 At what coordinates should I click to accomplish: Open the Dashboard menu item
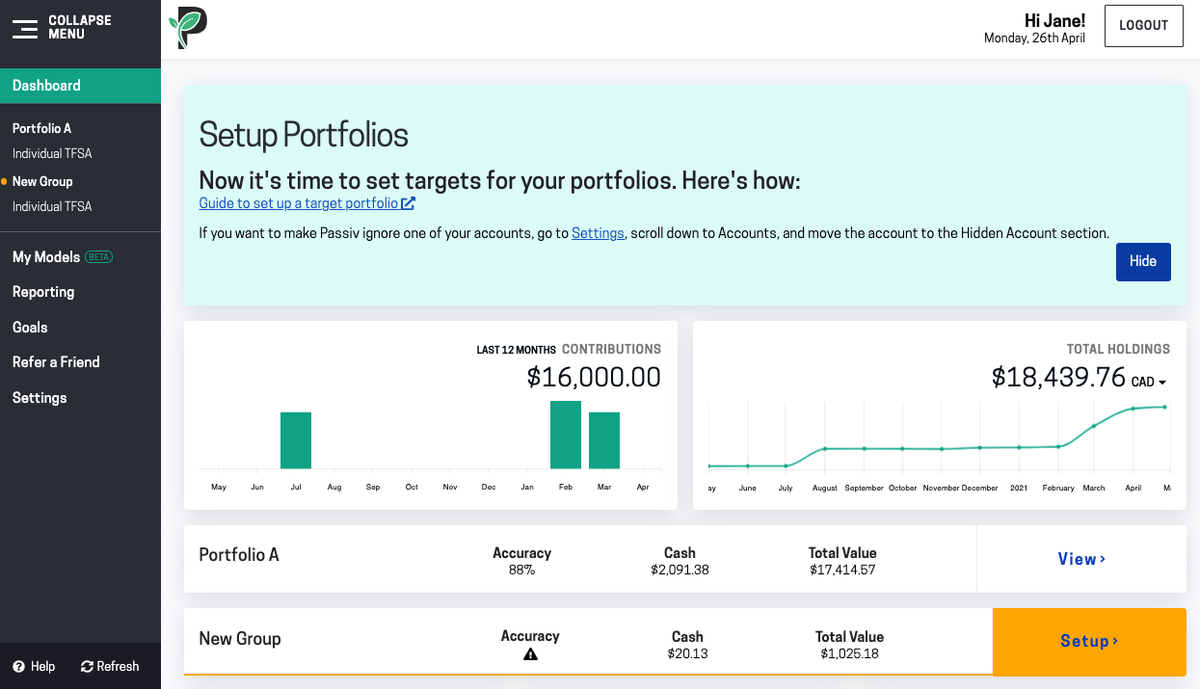coord(80,86)
